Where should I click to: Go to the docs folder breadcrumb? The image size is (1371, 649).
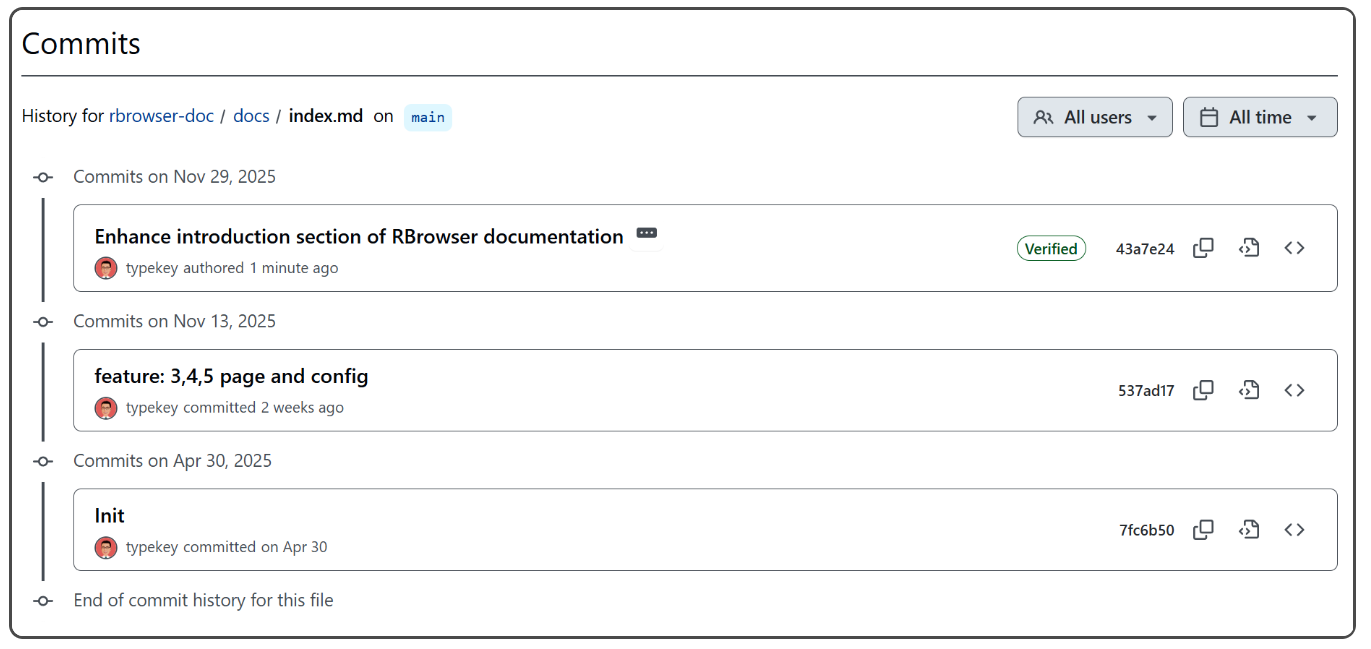pyautogui.click(x=251, y=116)
